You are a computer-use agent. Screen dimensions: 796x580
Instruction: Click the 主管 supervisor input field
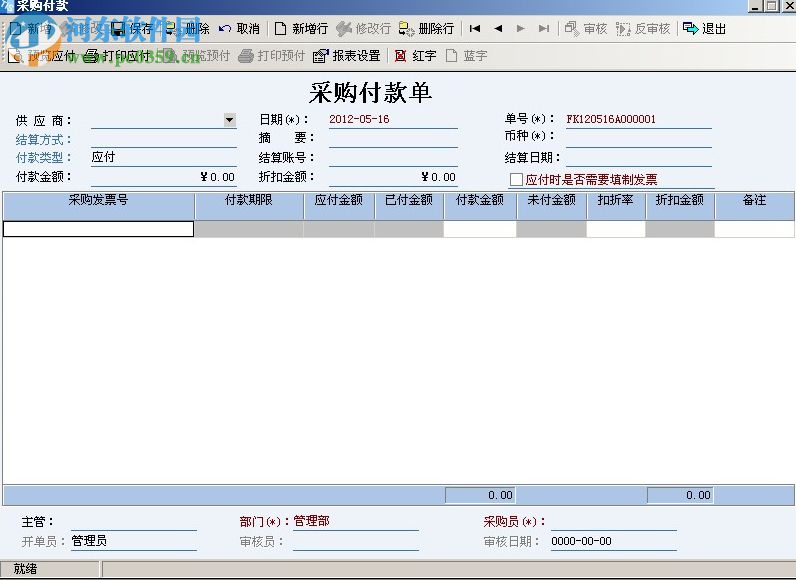(134, 522)
